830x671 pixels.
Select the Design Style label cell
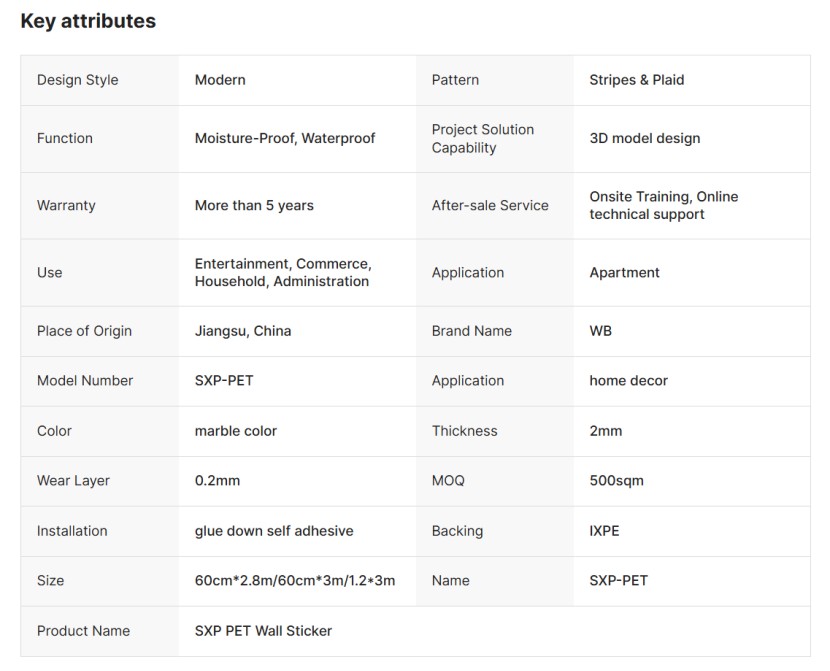pyautogui.click(x=77, y=80)
